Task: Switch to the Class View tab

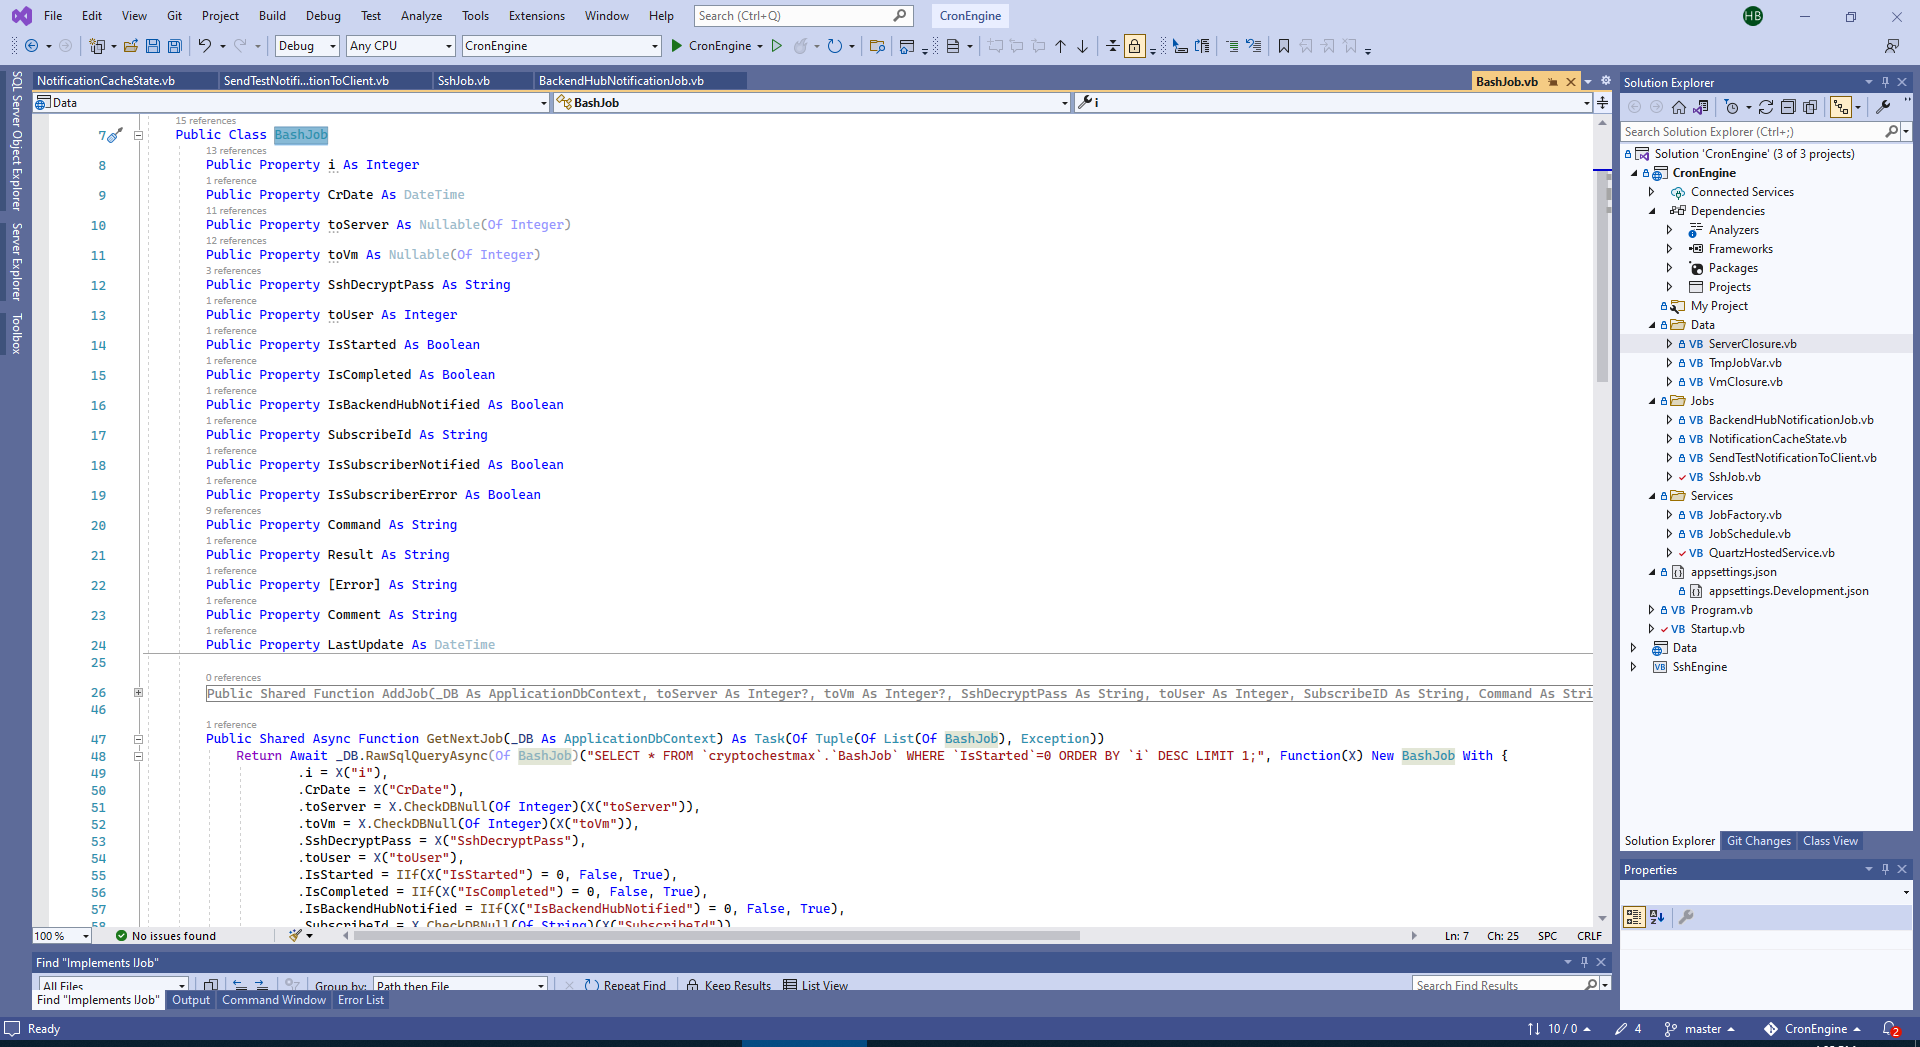Action: click(1830, 841)
